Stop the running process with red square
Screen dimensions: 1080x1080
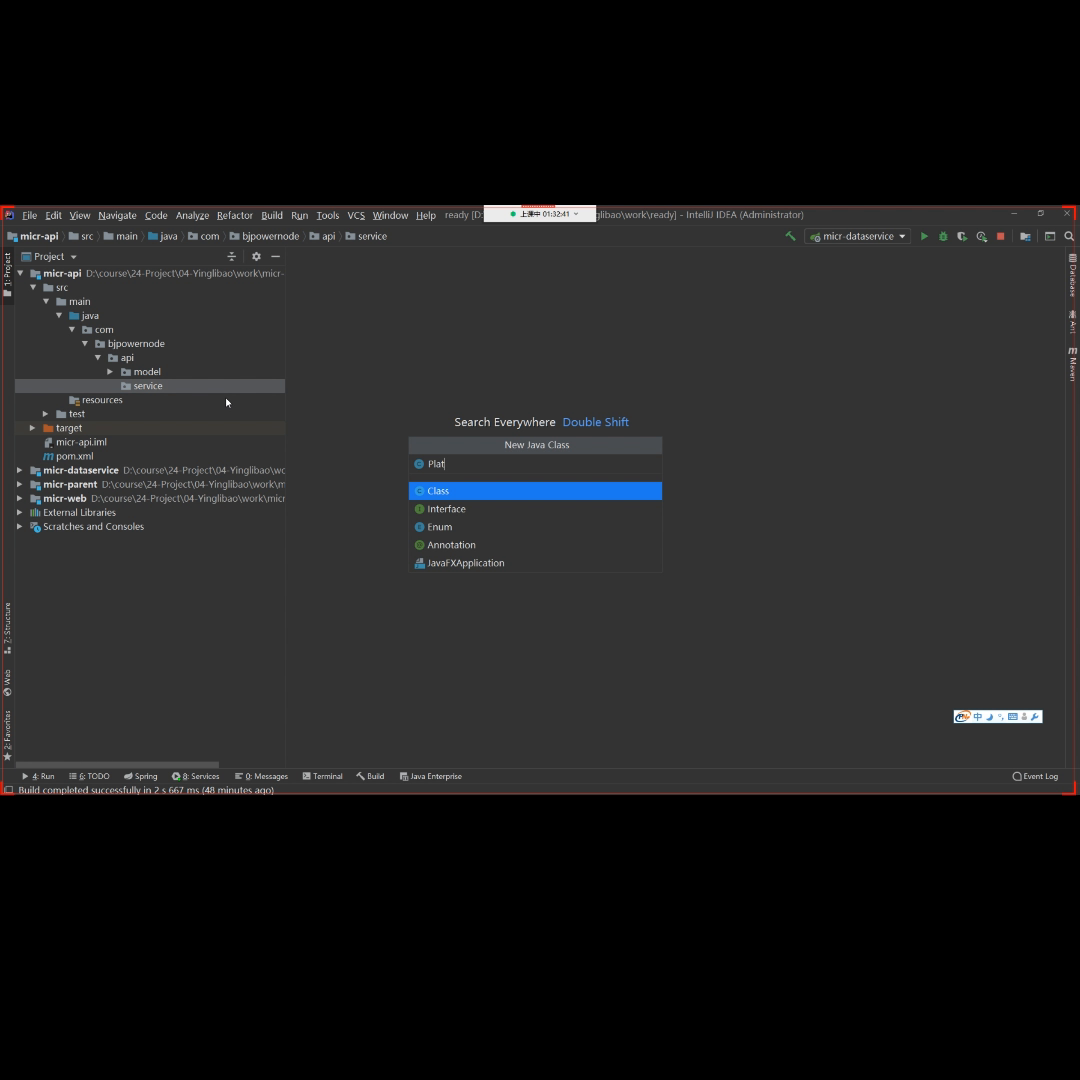[1001, 236]
